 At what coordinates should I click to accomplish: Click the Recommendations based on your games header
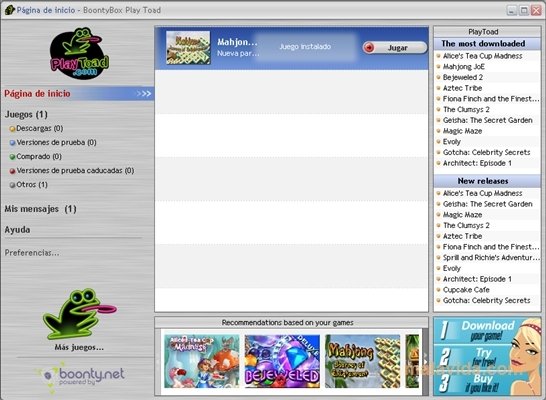287,323
